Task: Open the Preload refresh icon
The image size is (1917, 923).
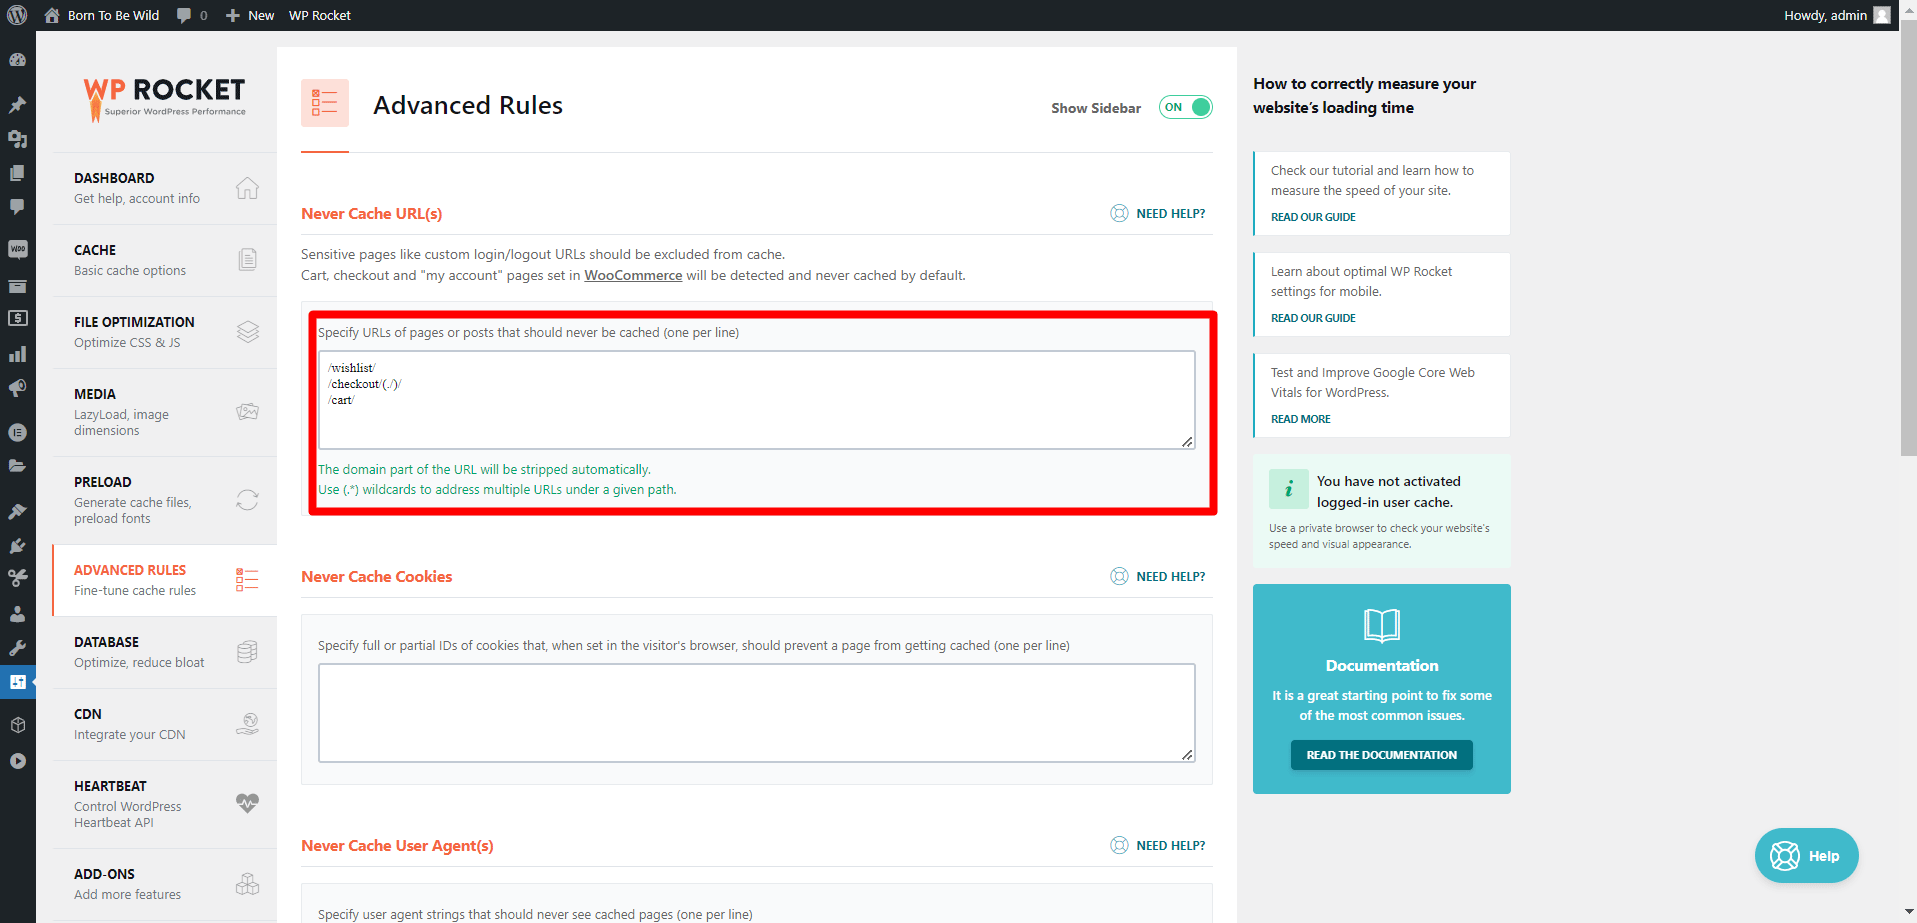Action: click(x=247, y=500)
